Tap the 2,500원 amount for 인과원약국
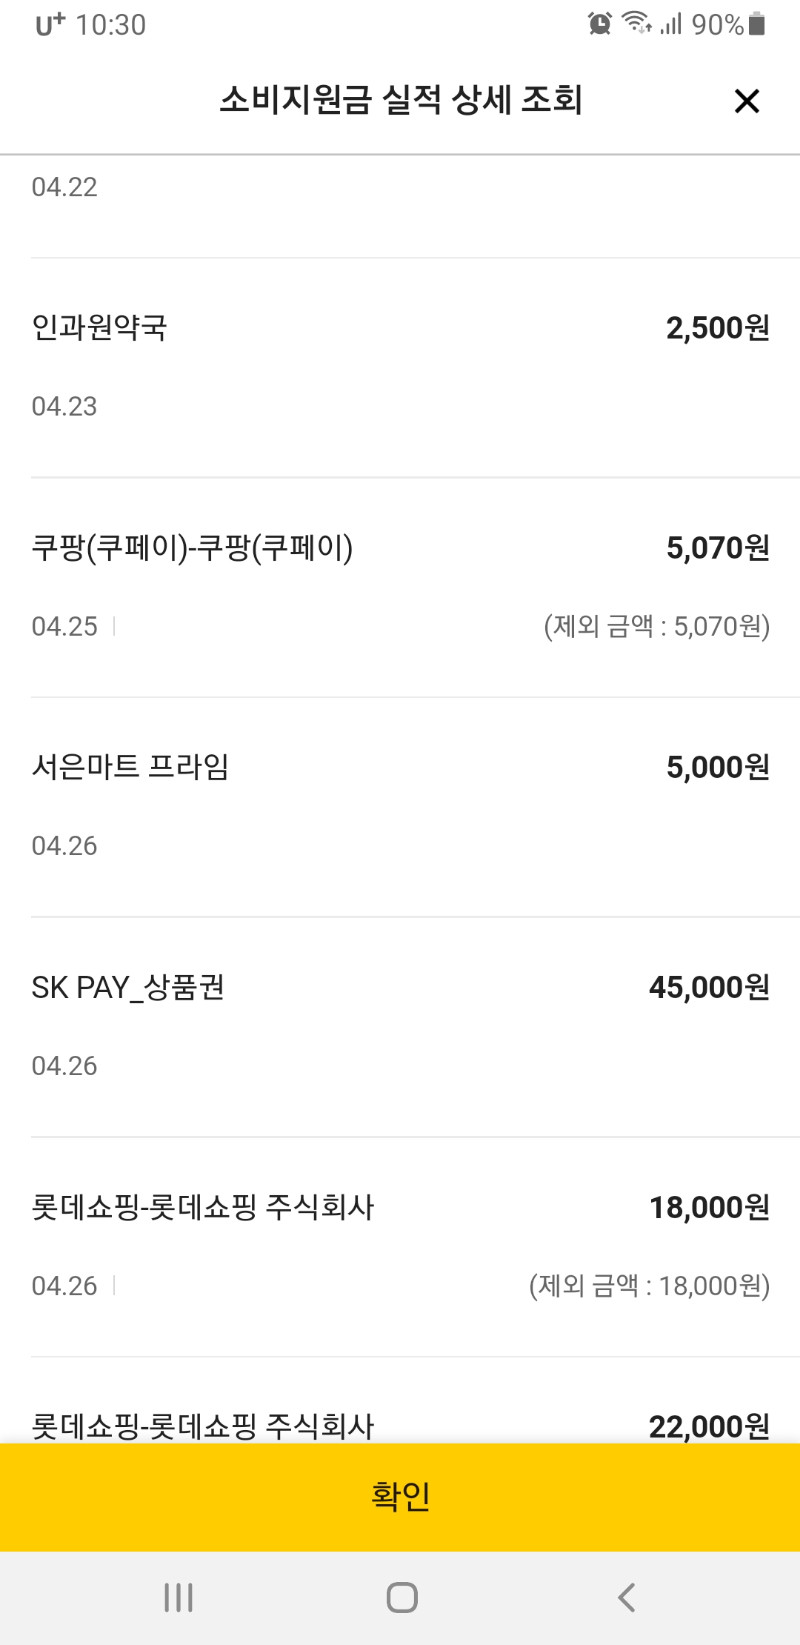This screenshot has width=800, height=1645. [718, 328]
